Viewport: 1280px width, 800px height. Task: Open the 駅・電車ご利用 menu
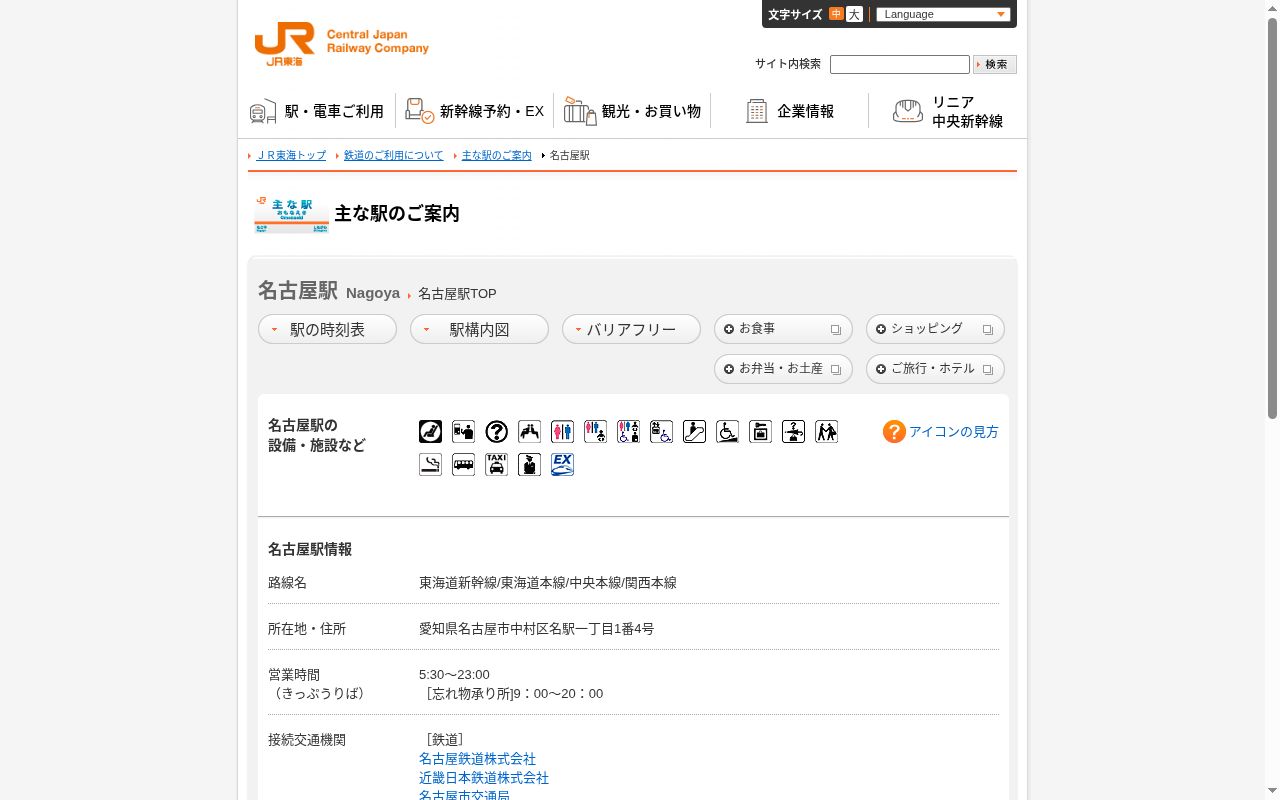pos(317,111)
